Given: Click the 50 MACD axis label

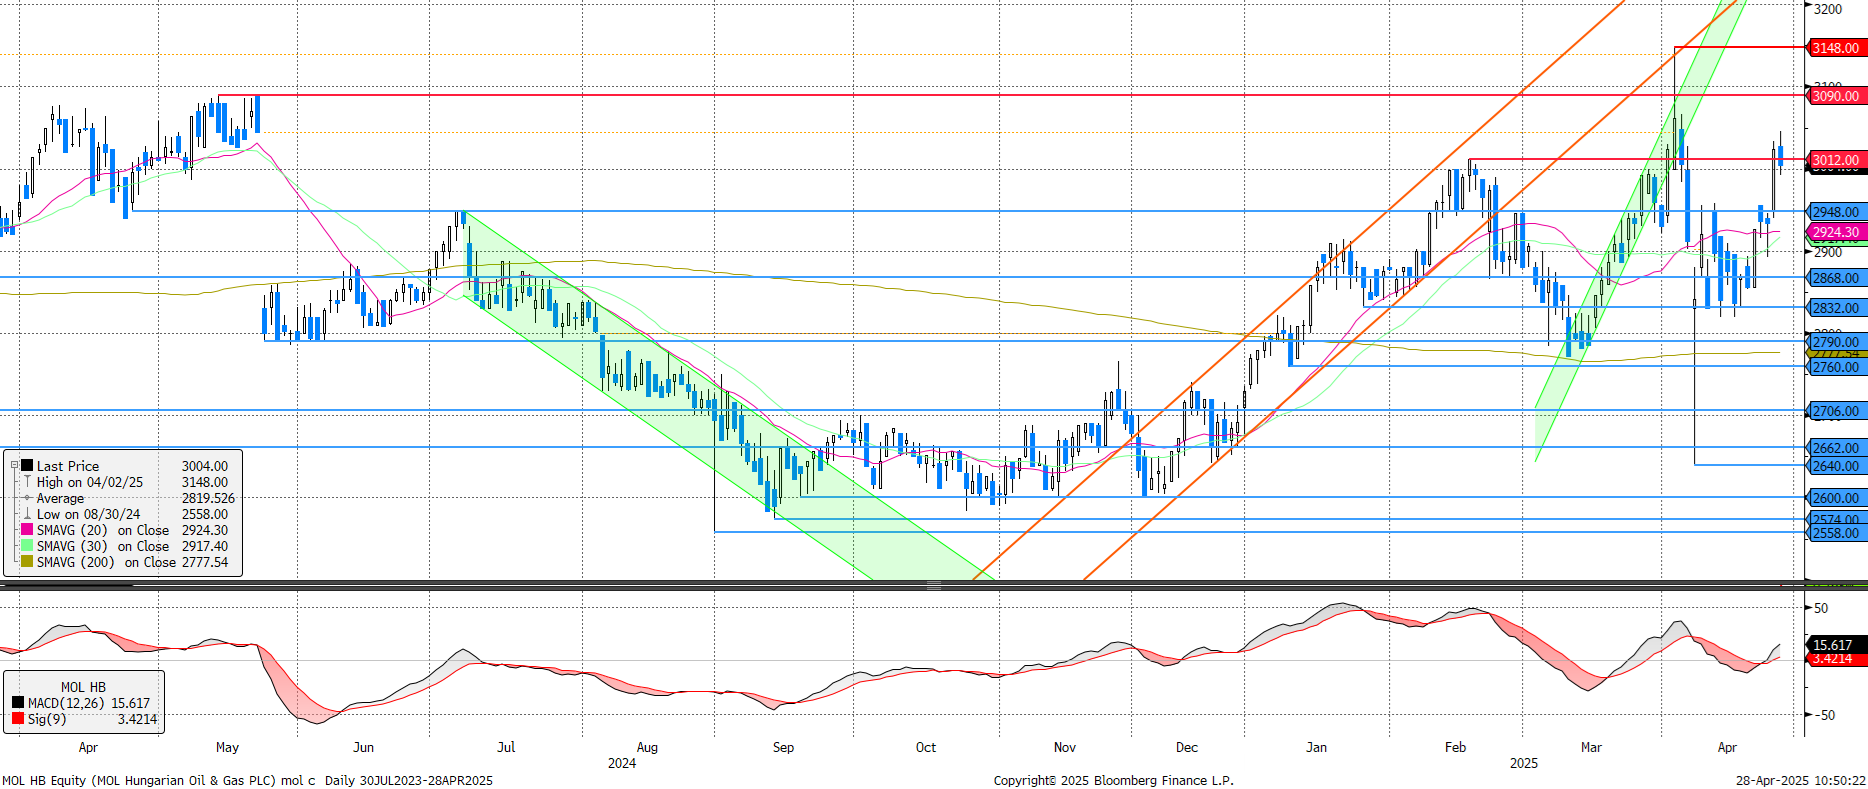Looking at the screenshot, I should click(x=1821, y=608).
